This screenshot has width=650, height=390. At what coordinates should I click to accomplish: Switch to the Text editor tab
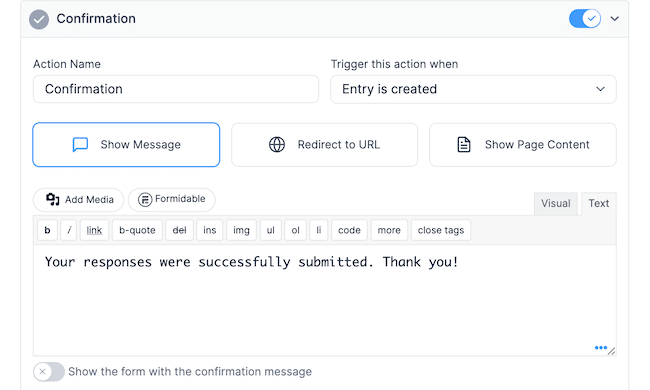click(x=599, y=203)
